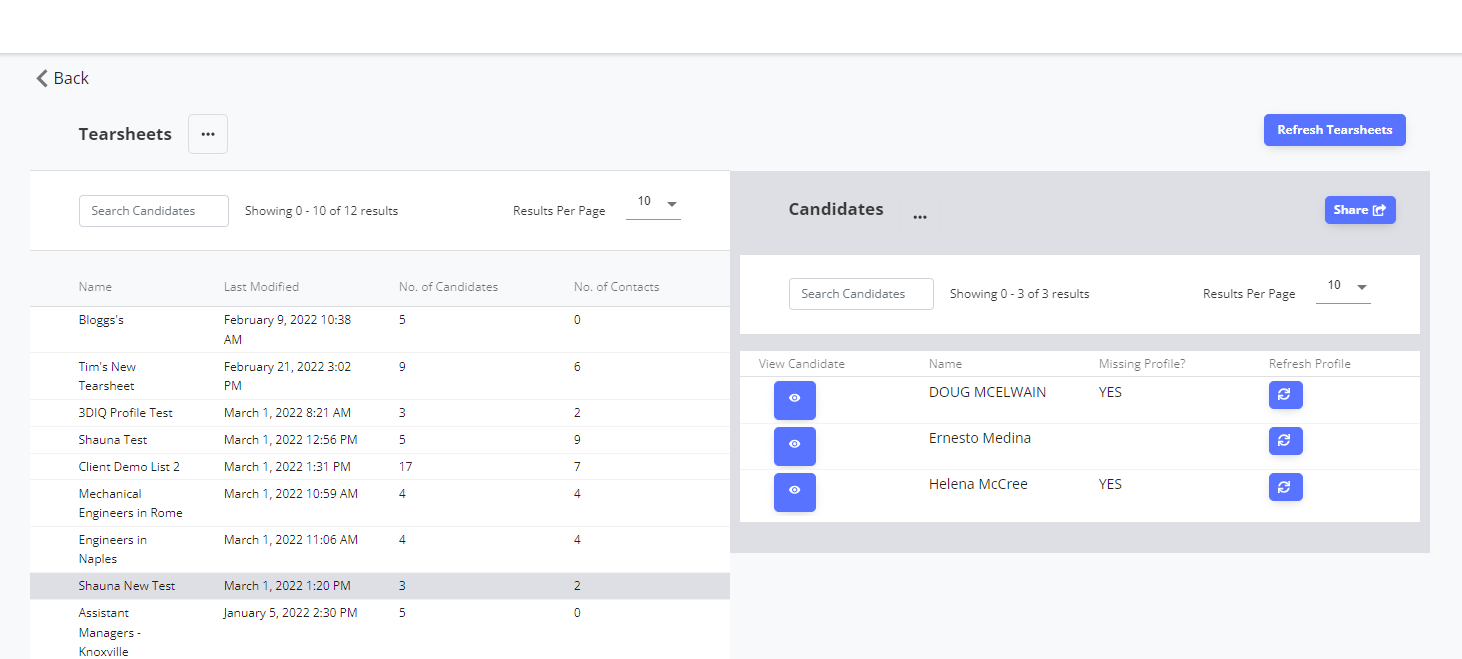View candidate Helena McCree via eye icon
This screenshot has height=659, width=1462.
795,491
